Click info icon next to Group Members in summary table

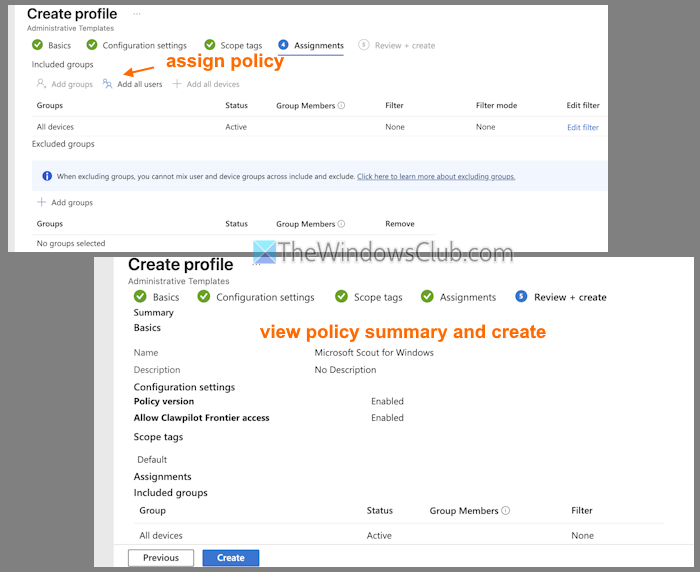[505, 510]
